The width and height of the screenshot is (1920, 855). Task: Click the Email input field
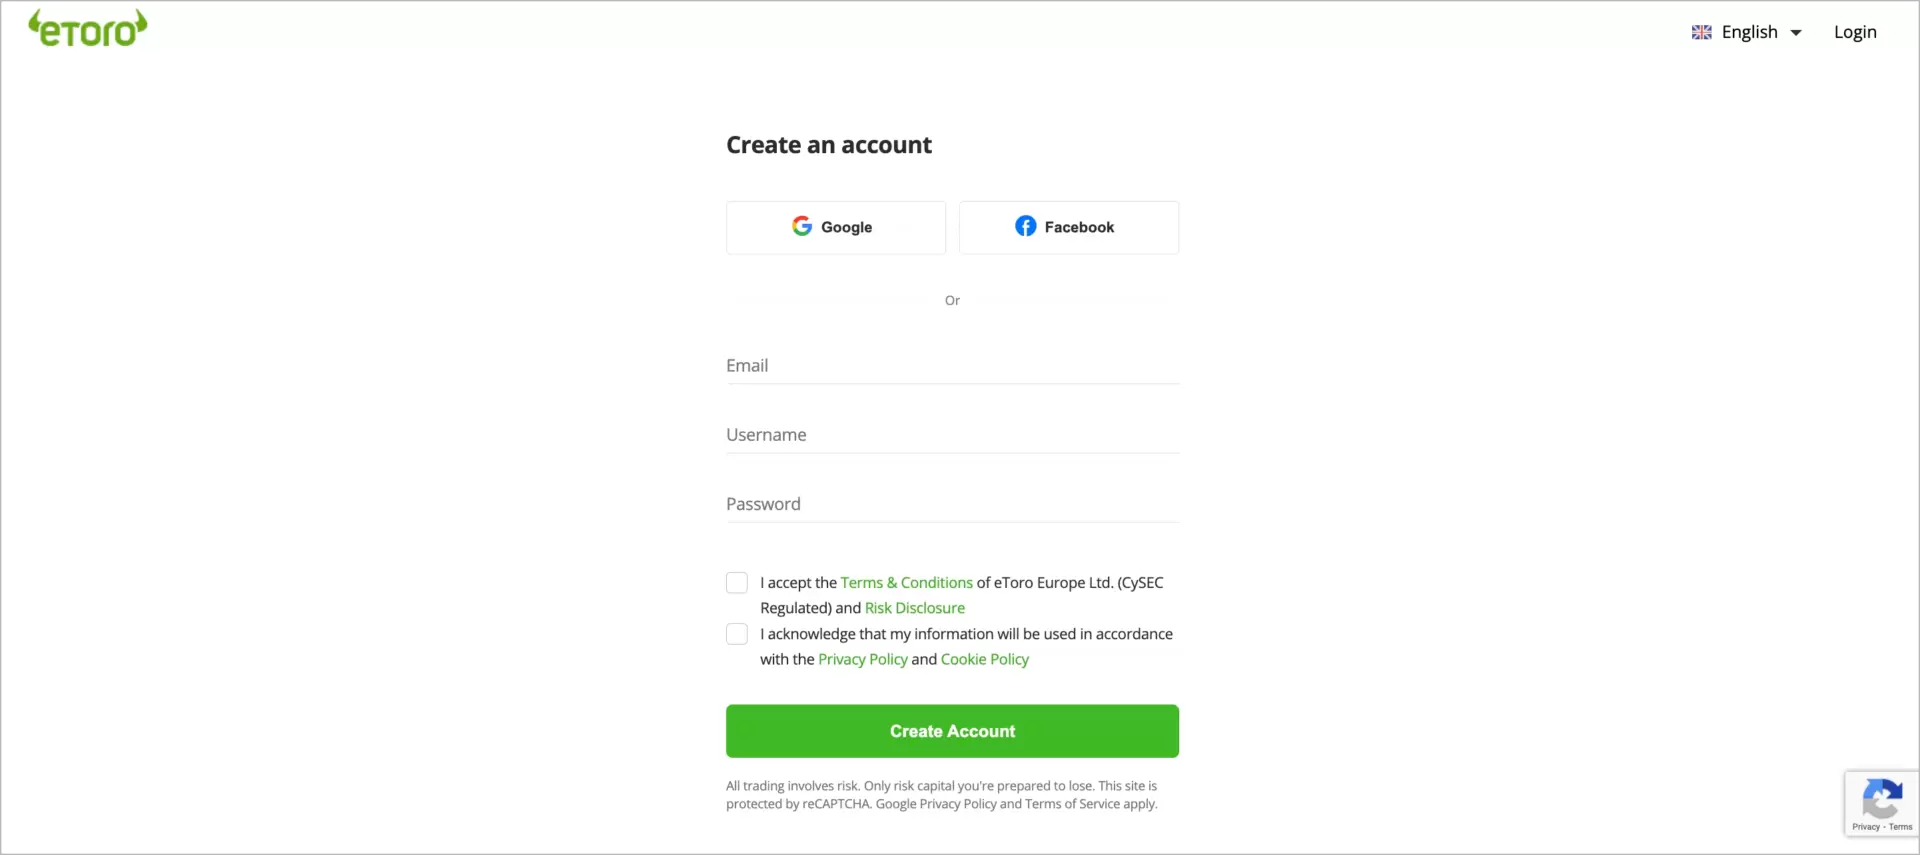pyautogui.click(x=952, y=365)
